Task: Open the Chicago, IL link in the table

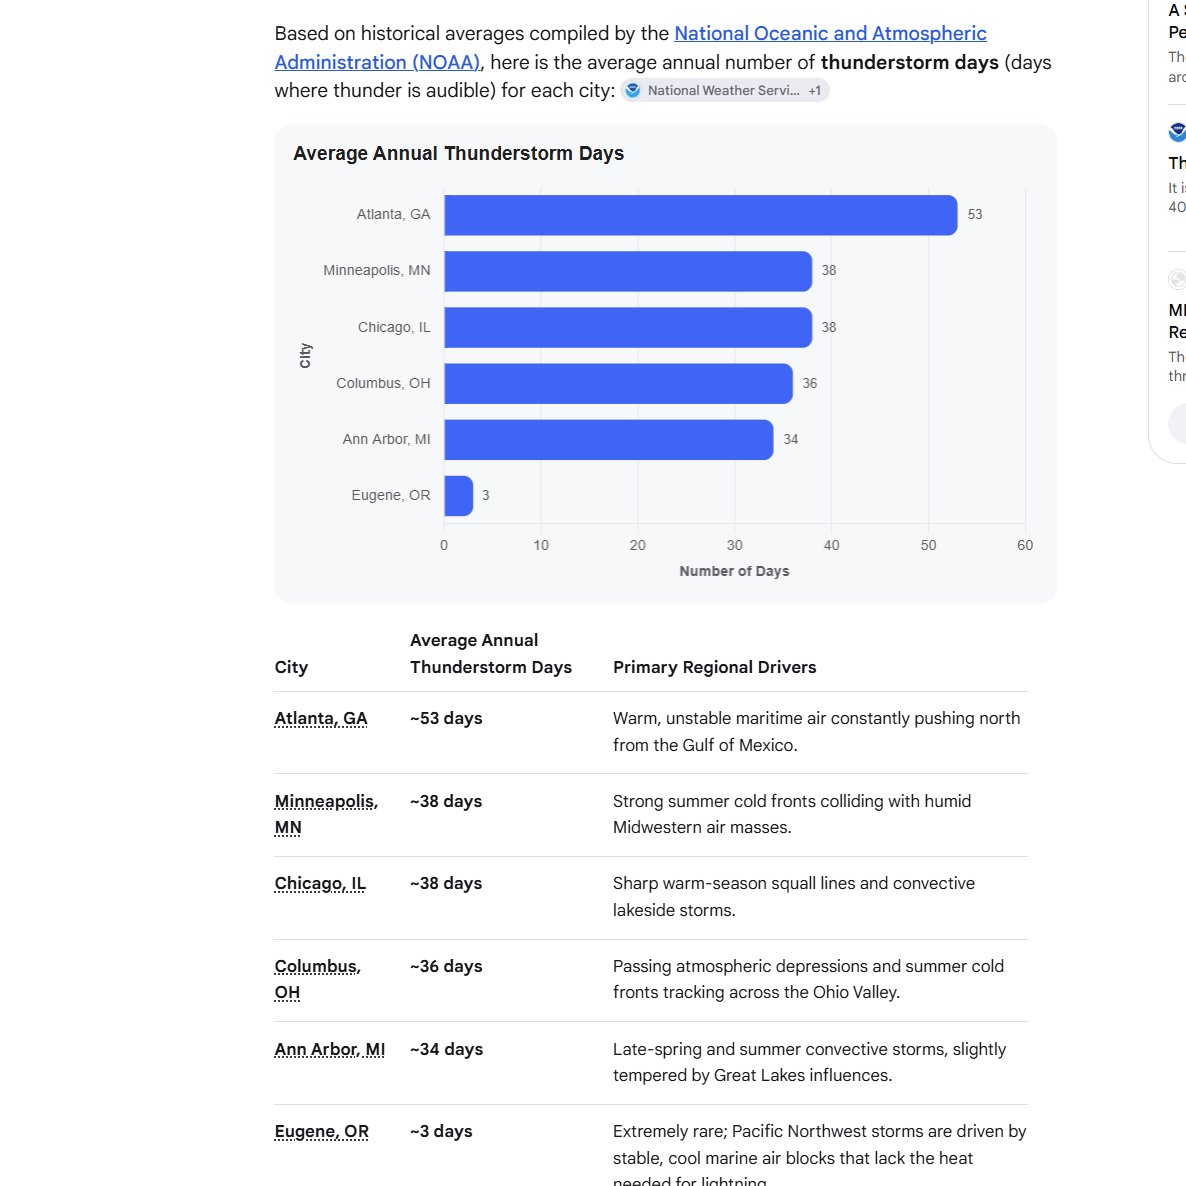Action: pos(320,883)
